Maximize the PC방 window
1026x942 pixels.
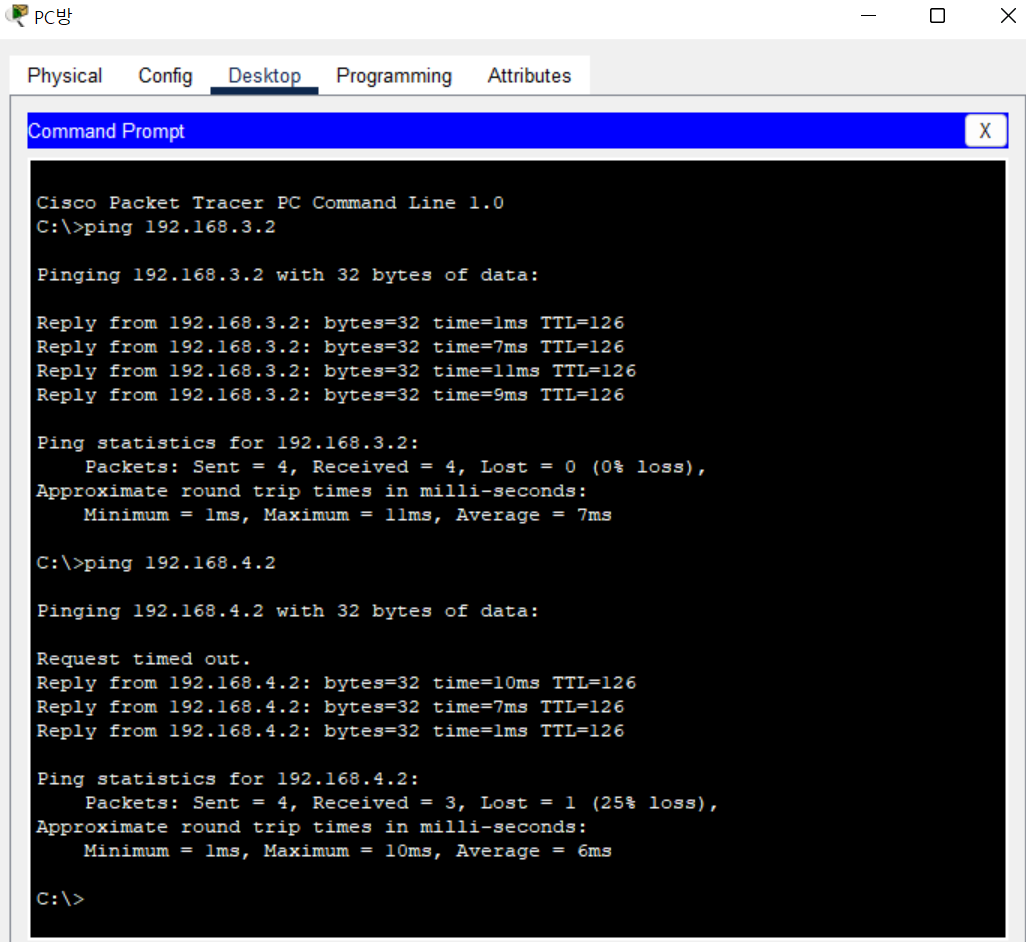(x=937, y=16)
